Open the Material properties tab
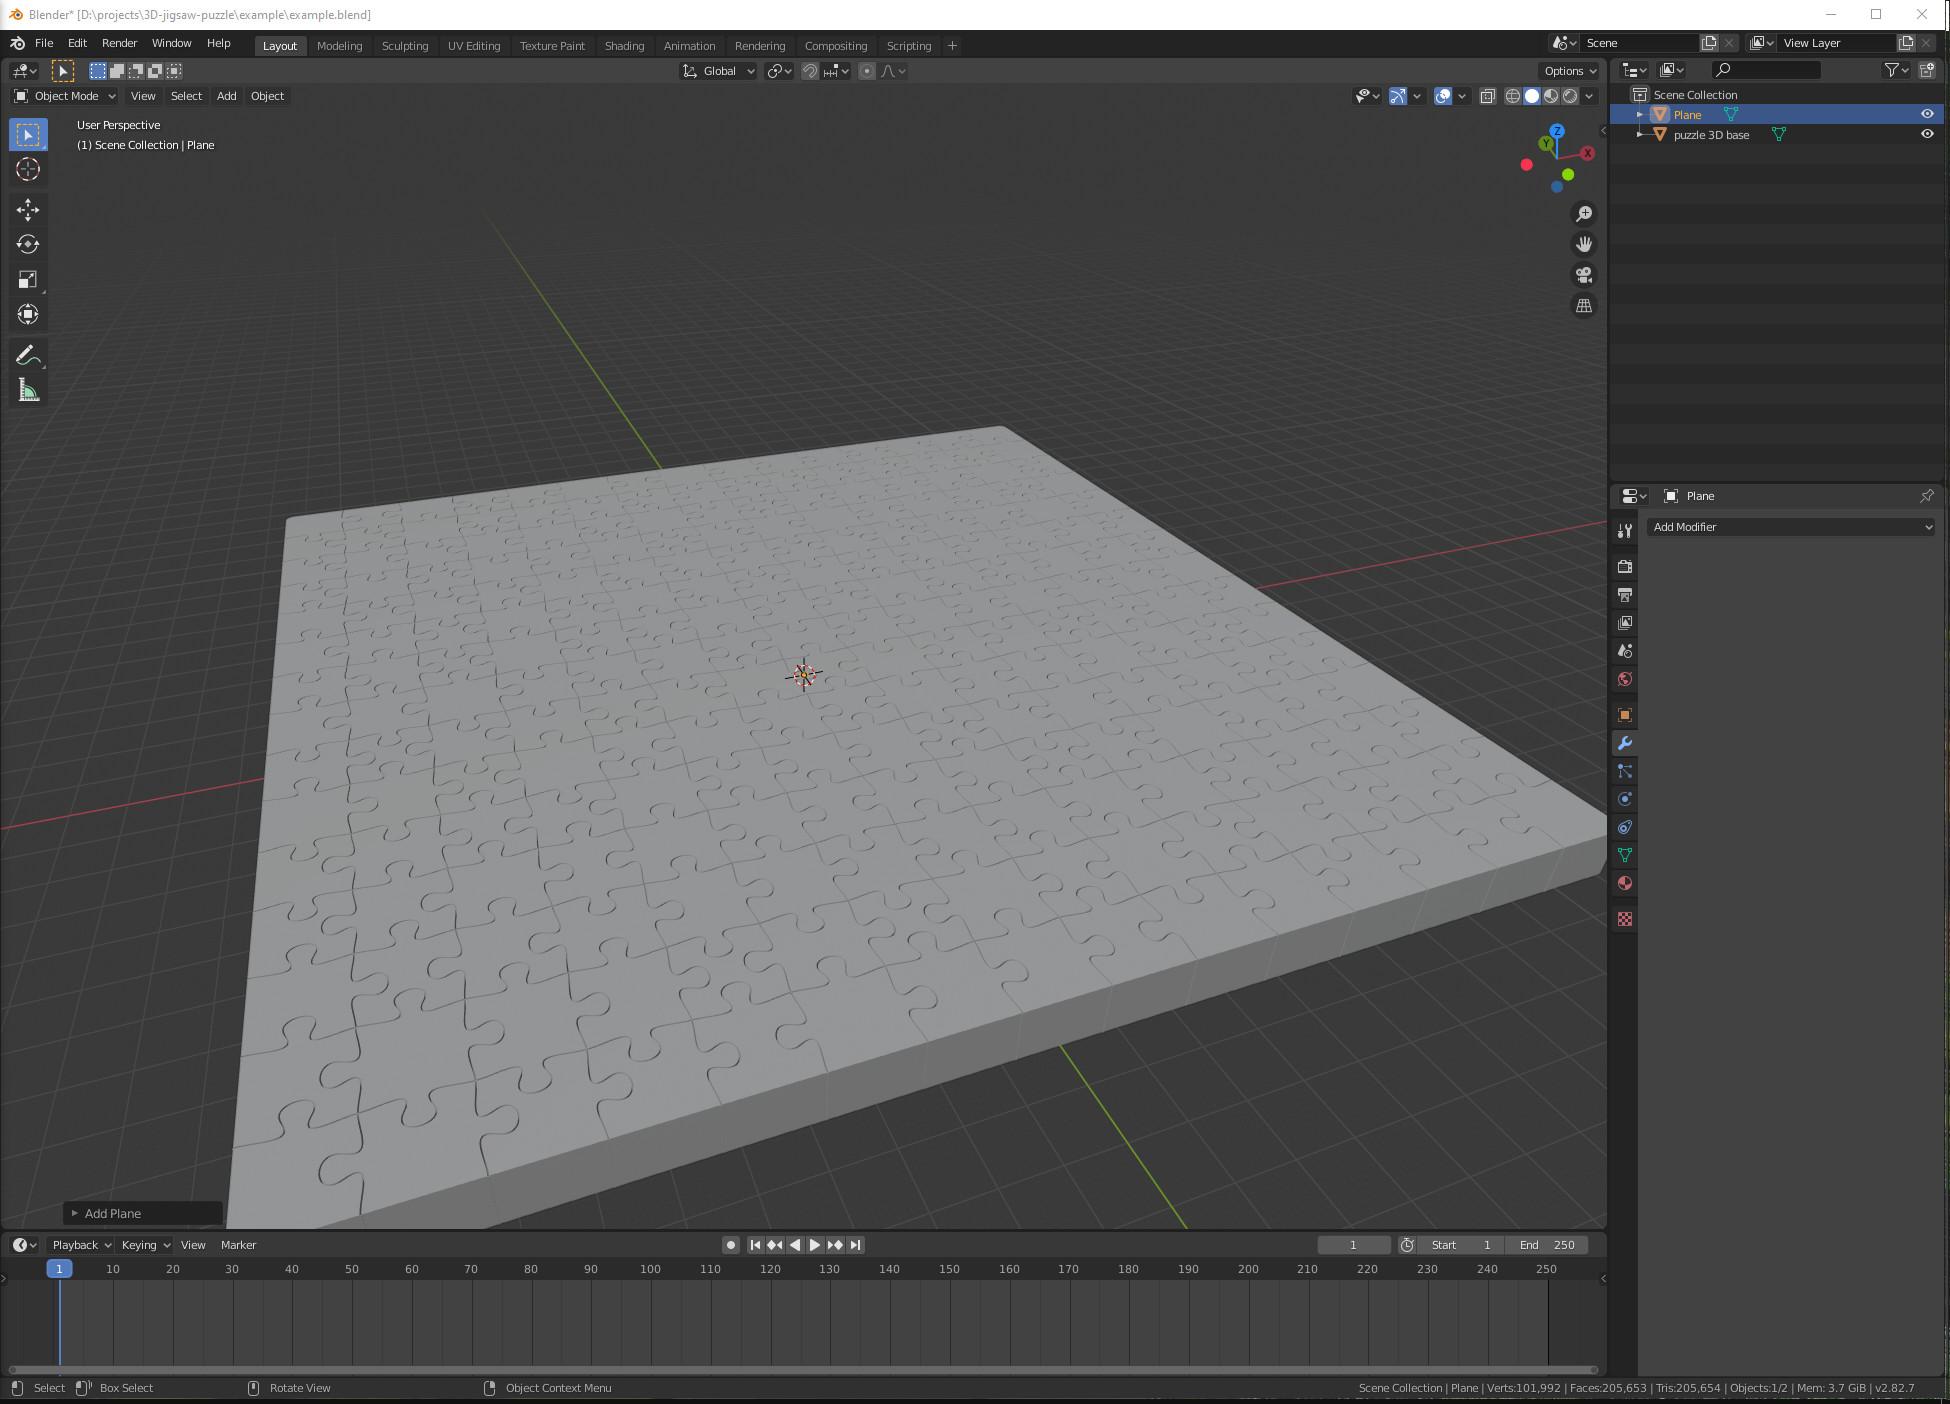The image size is (1950, 1404). click(x=1624, y=883)
